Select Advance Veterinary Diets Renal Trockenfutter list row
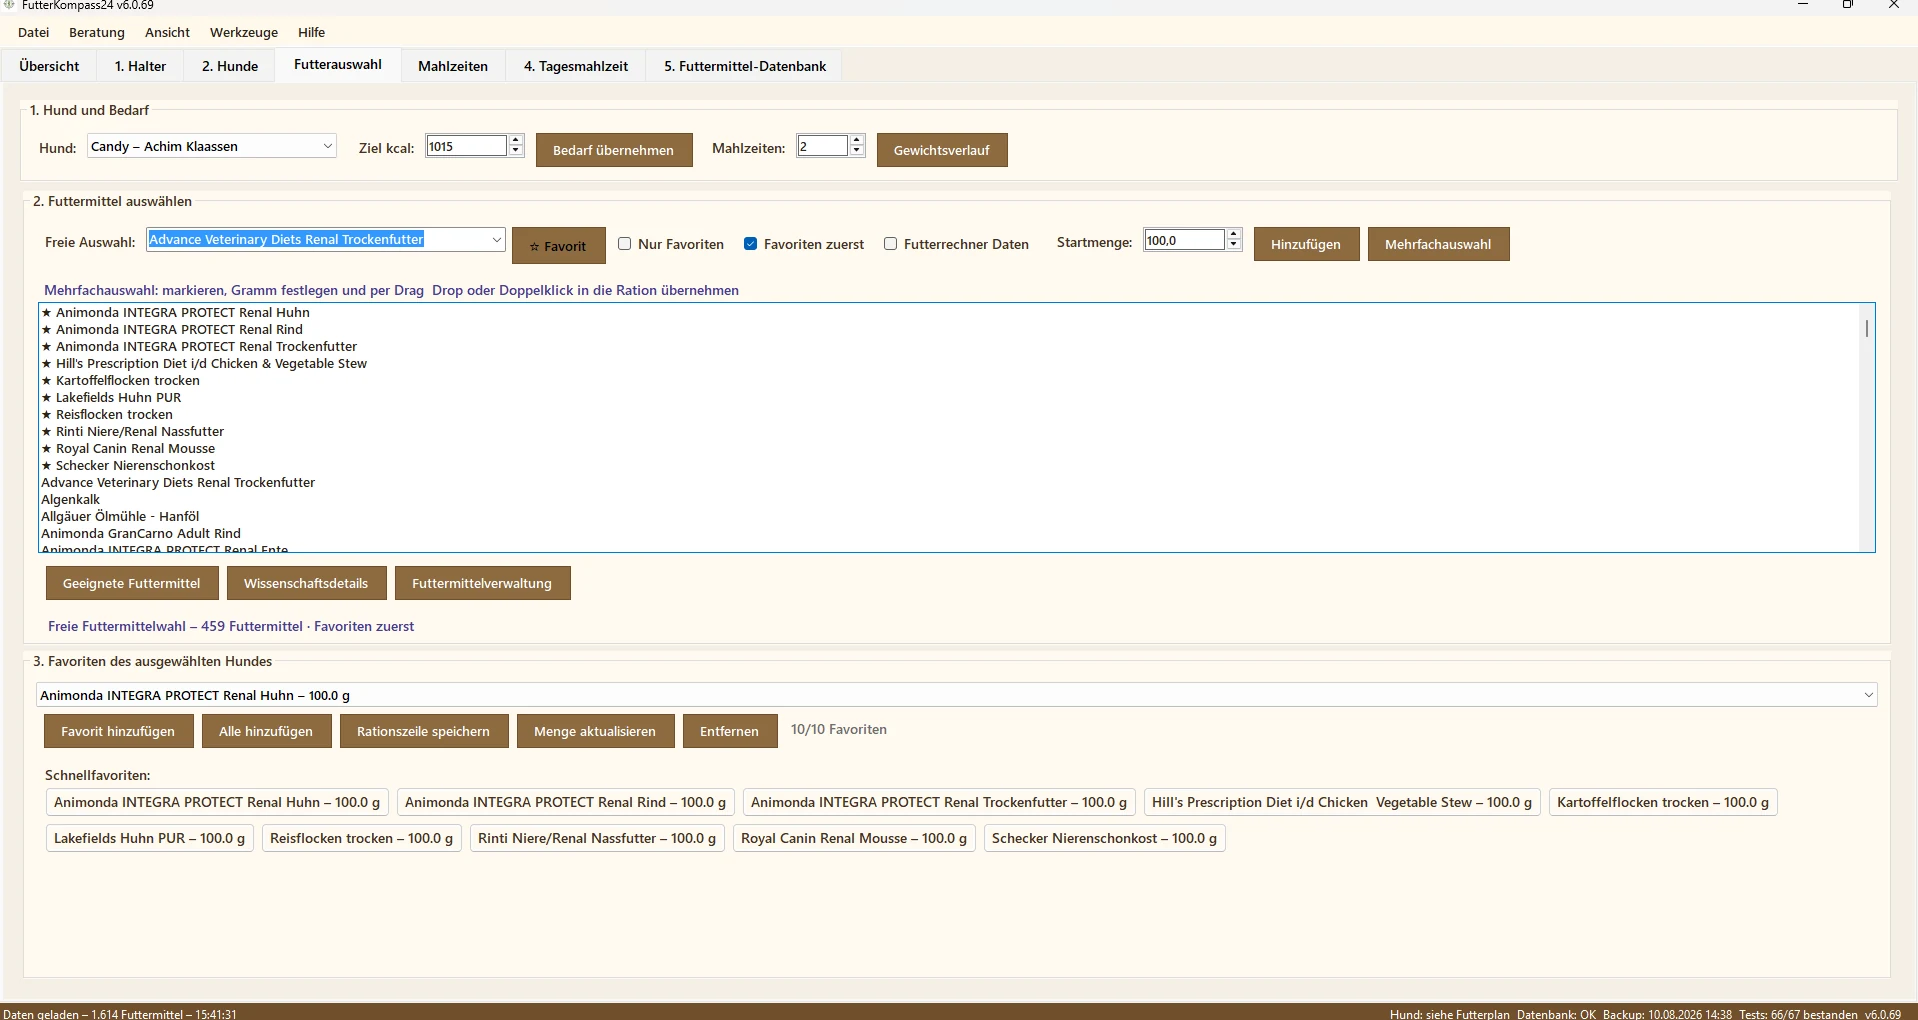 click(x=949, y=483)
